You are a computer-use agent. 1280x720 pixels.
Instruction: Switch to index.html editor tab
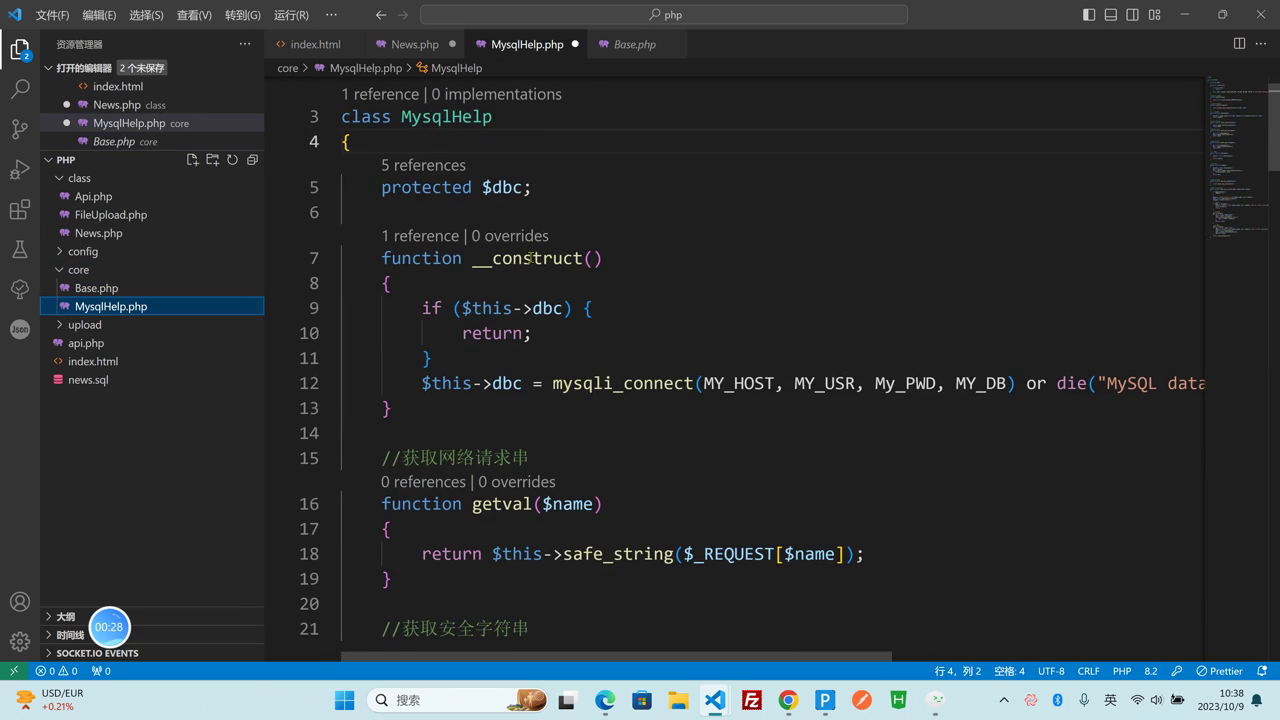coord(314,44)
